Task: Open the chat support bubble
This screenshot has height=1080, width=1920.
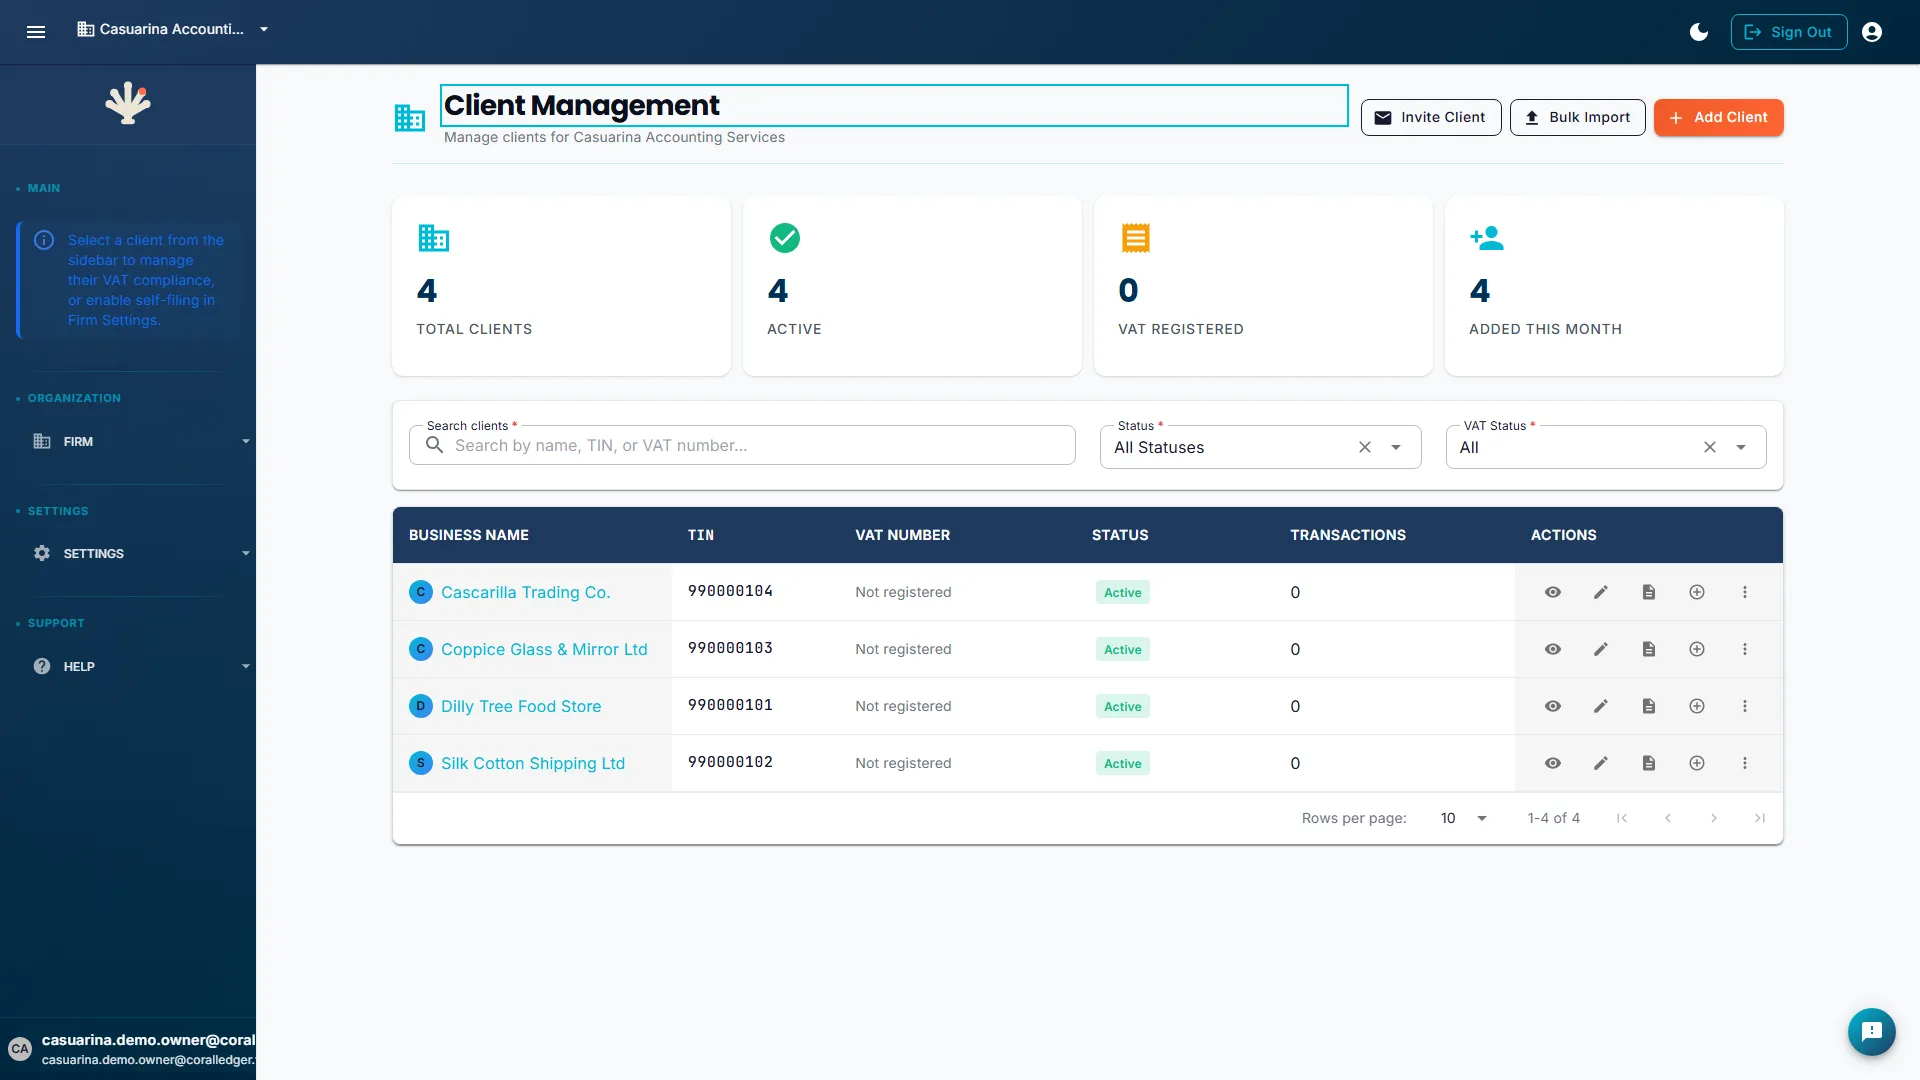Action: point(1872,1031)
